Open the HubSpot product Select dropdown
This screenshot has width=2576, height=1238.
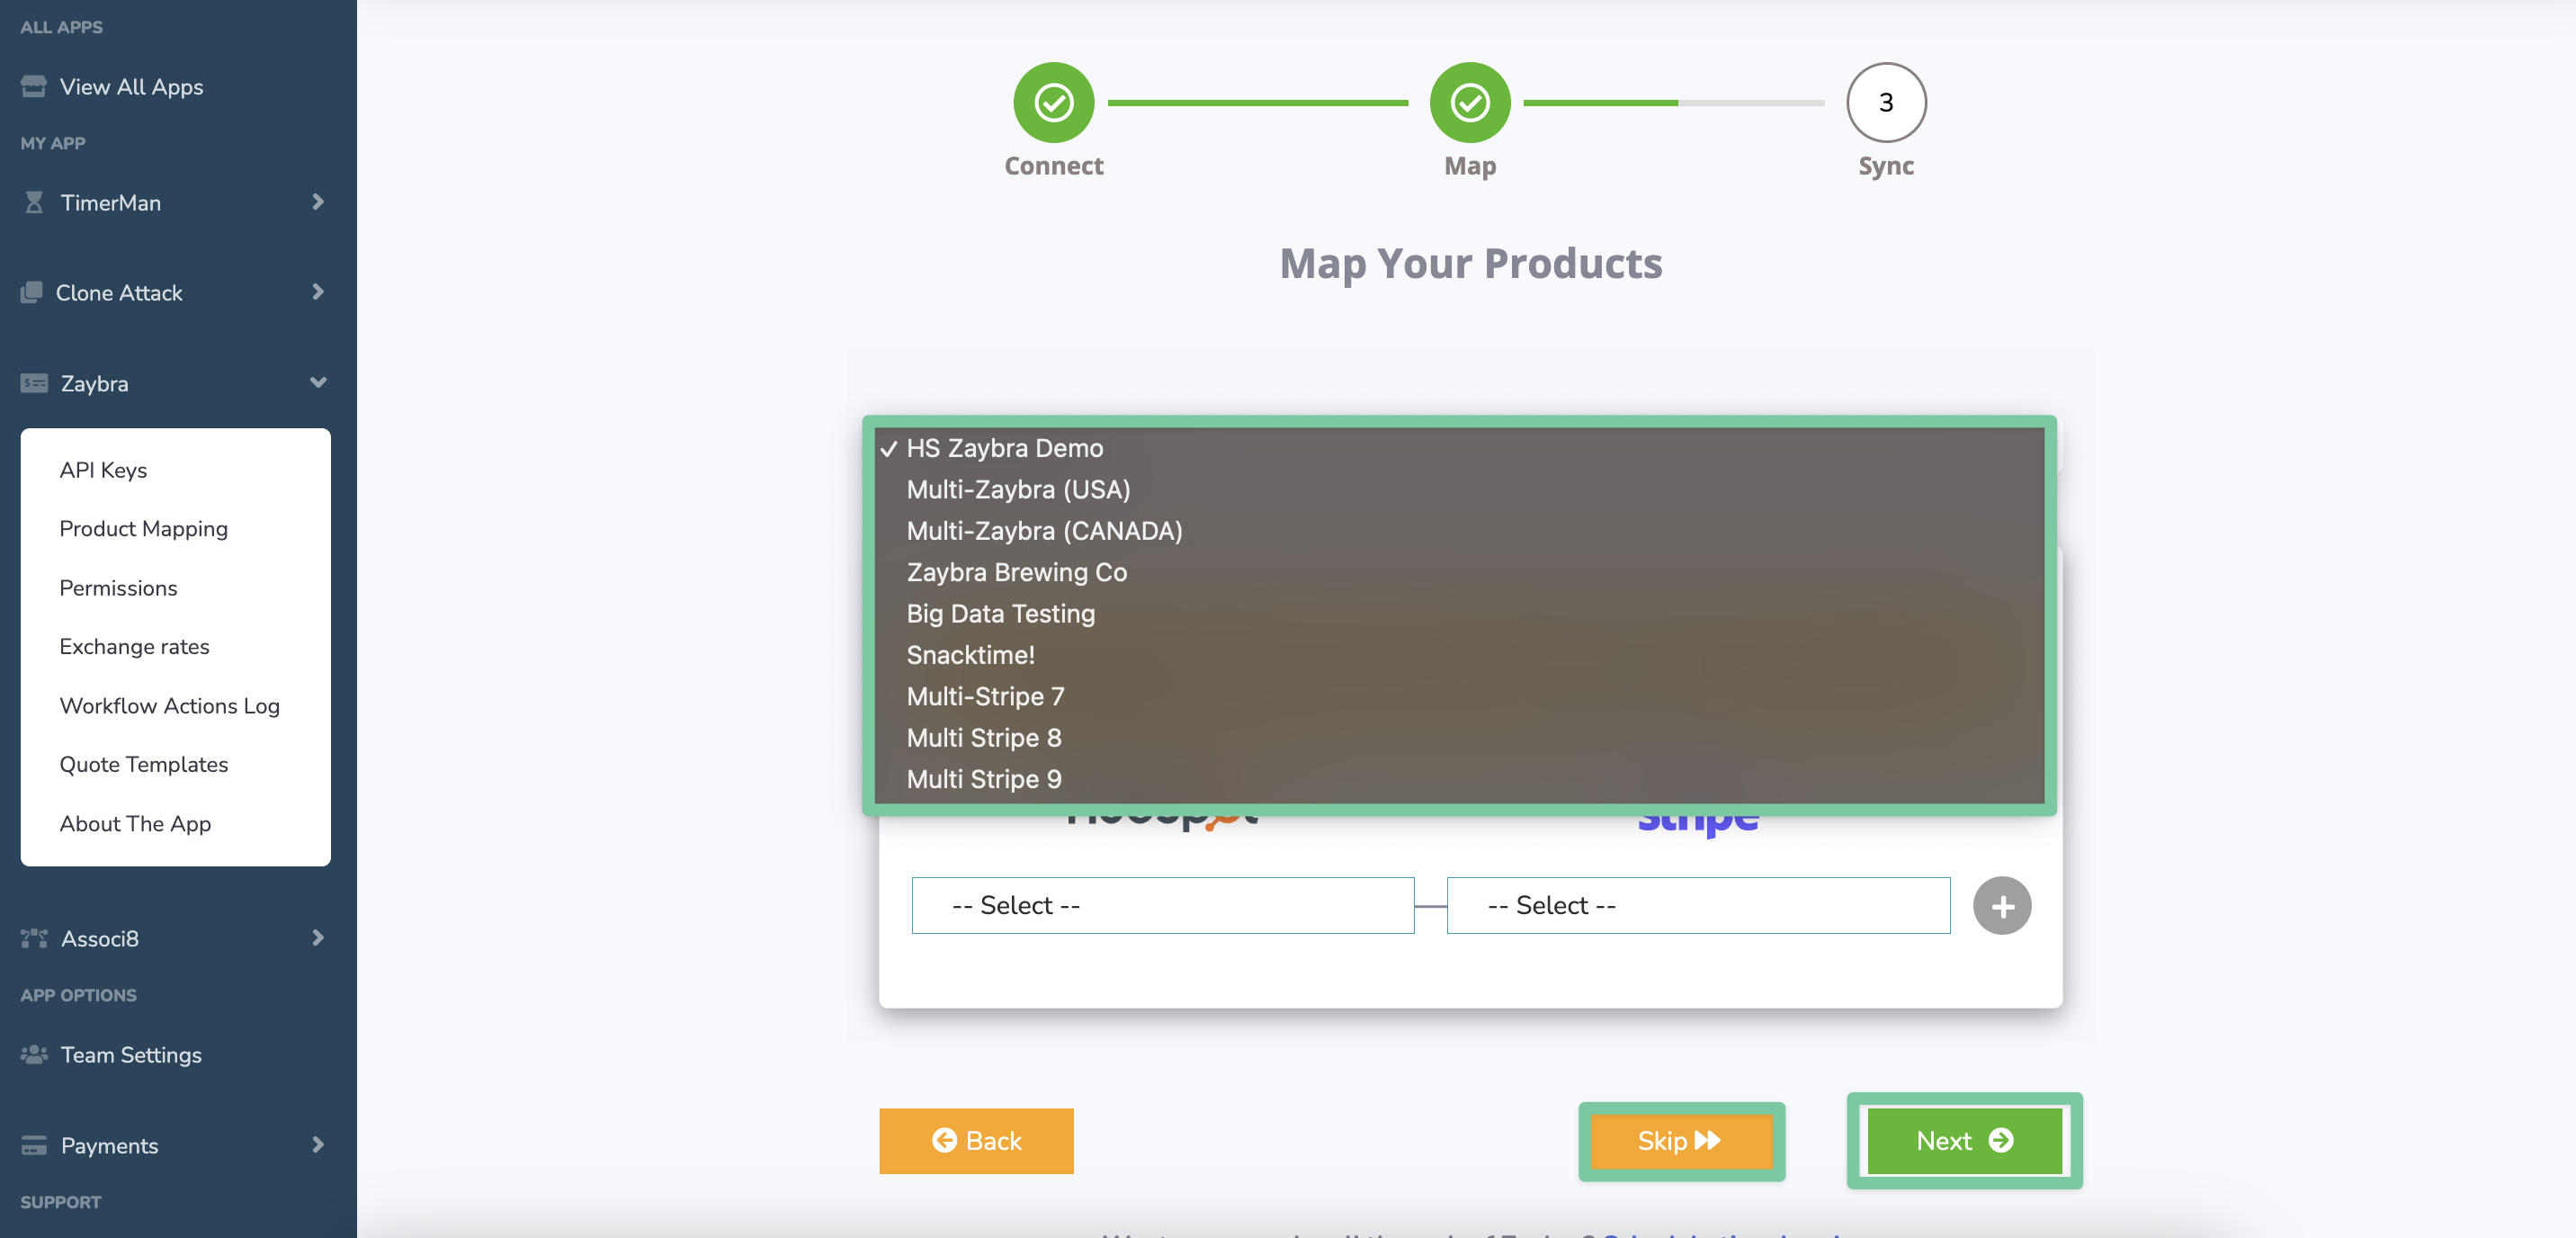pyautogui.click(x=1162, y=906)
